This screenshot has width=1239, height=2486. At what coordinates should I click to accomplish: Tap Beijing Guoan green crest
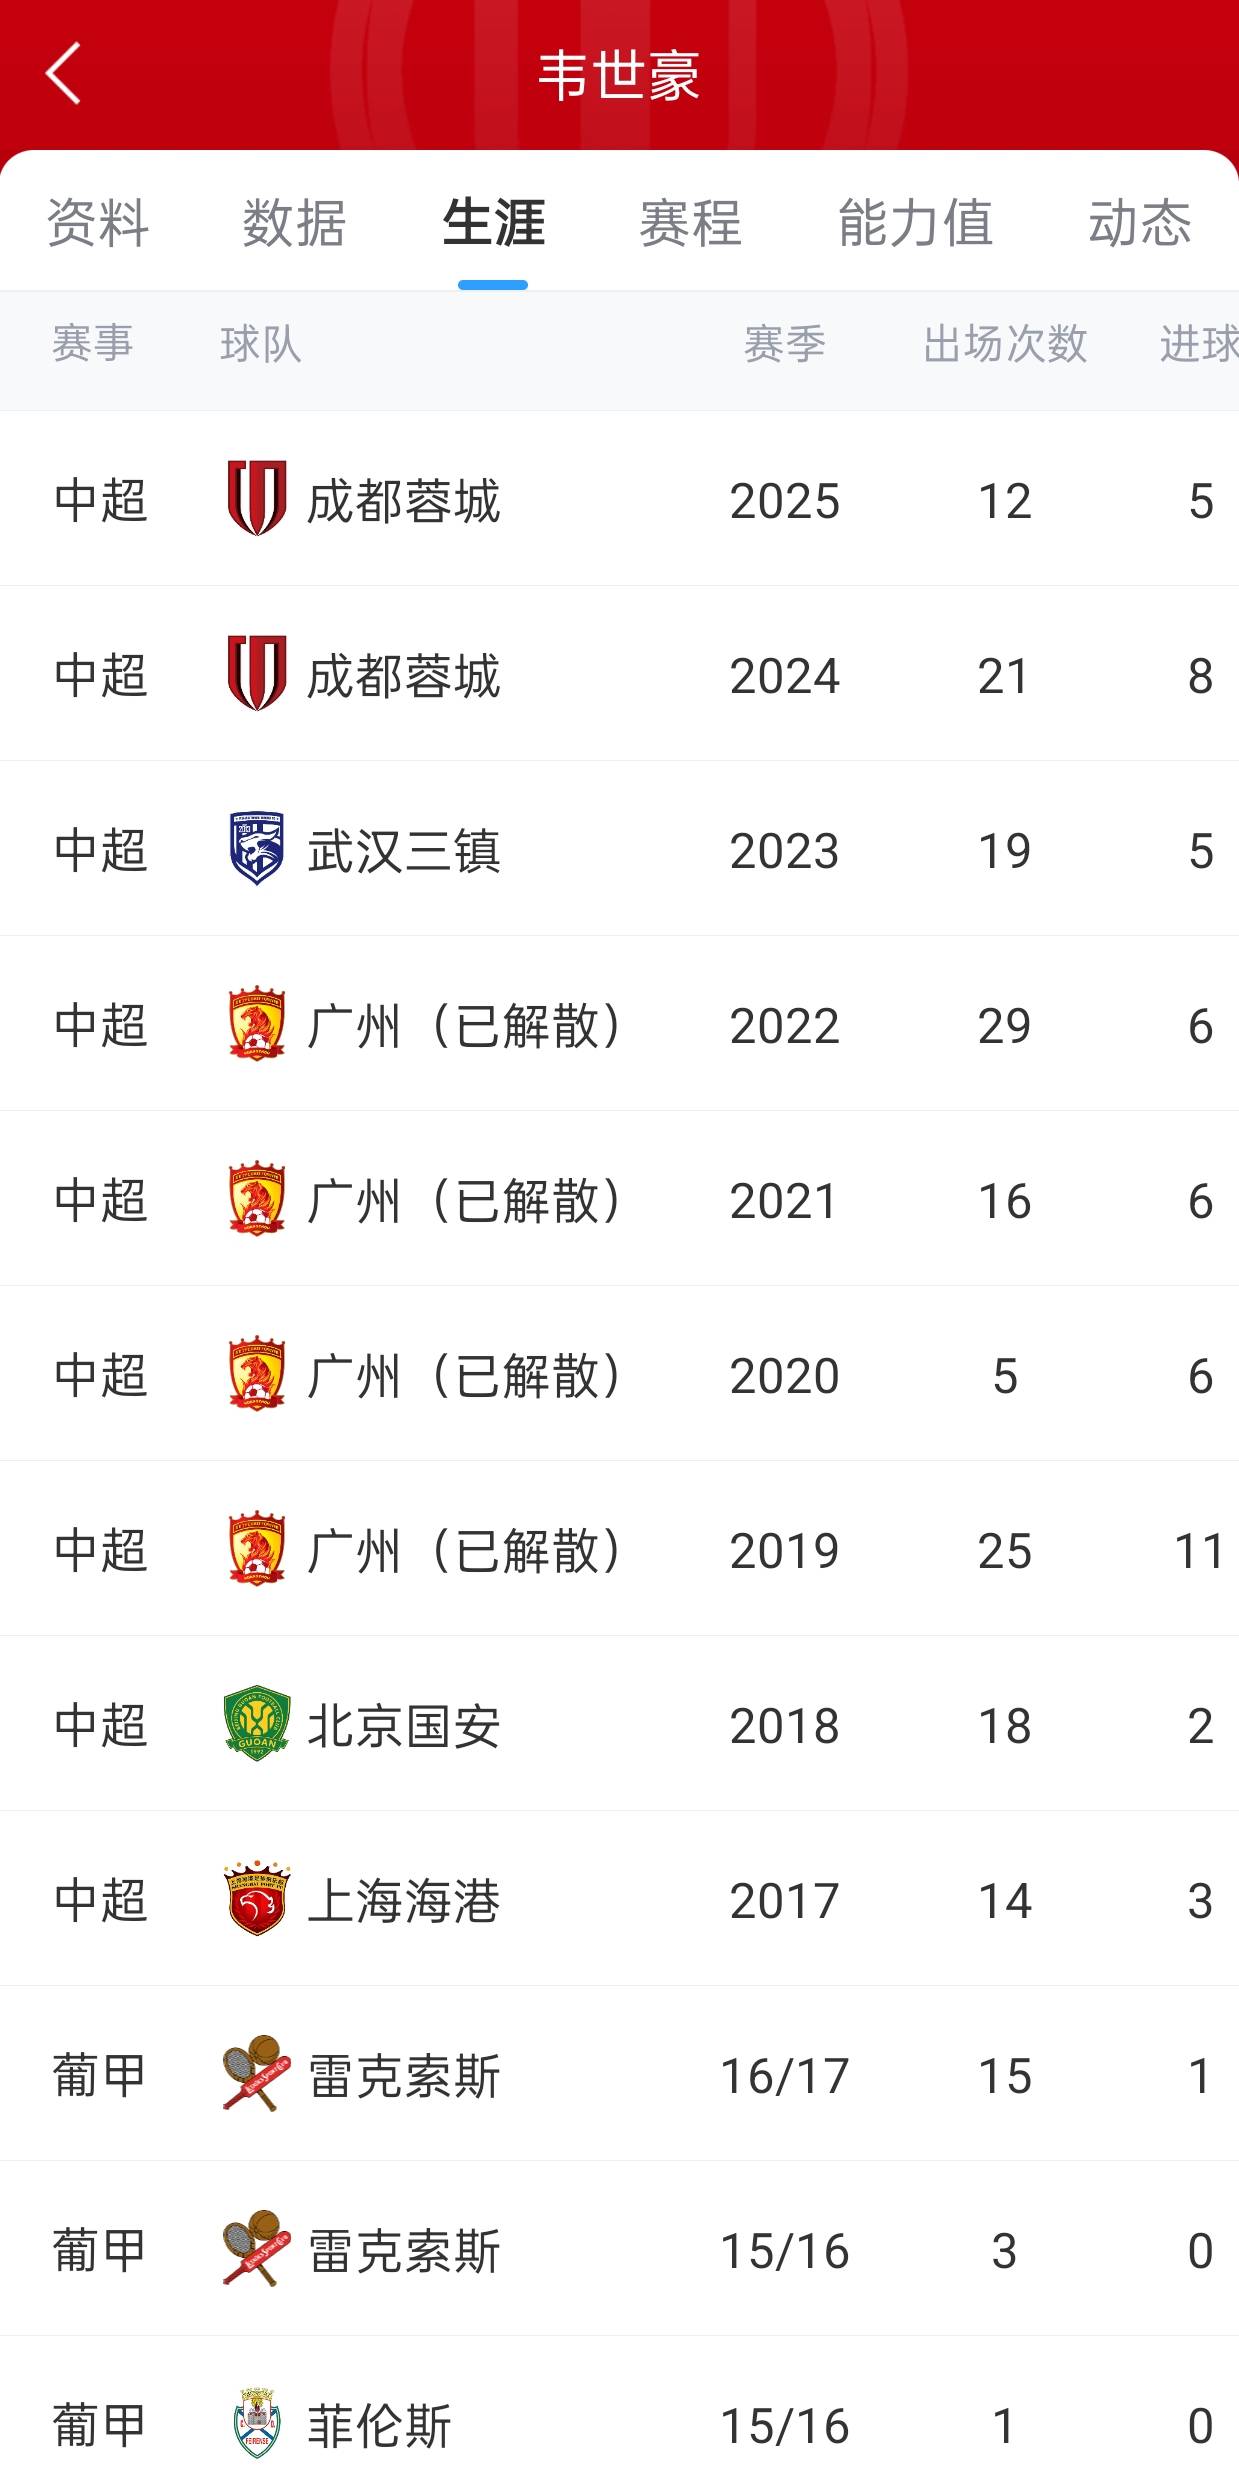point(257,1723)
